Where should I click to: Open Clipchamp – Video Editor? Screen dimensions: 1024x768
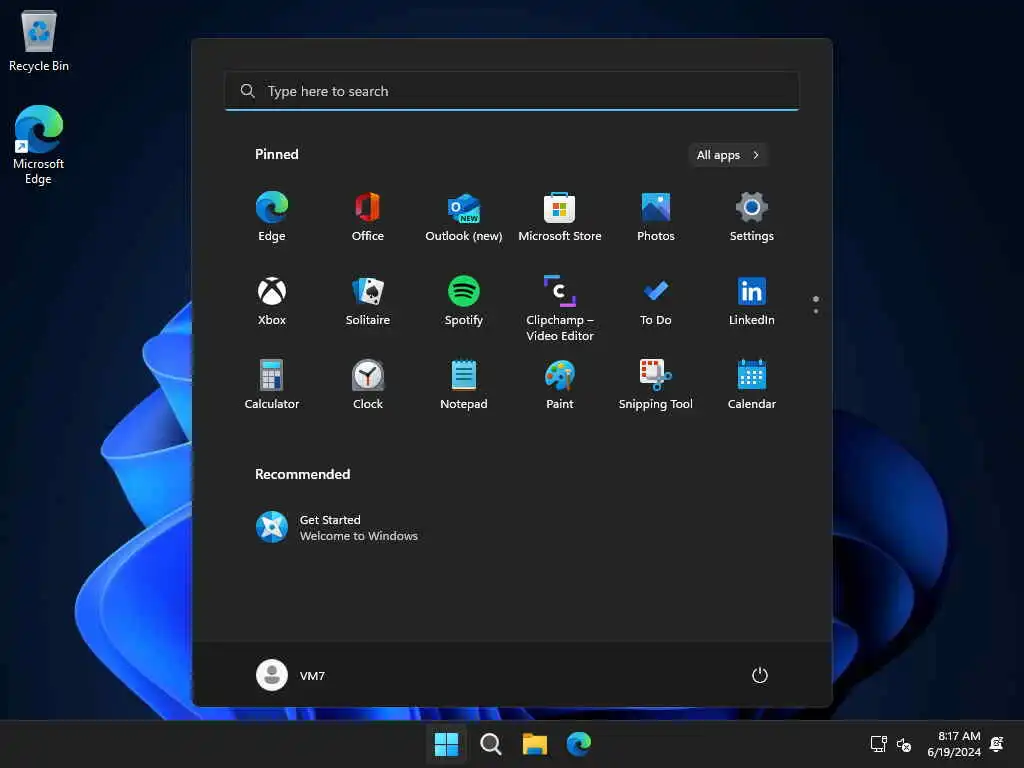(x=560, y=308)
